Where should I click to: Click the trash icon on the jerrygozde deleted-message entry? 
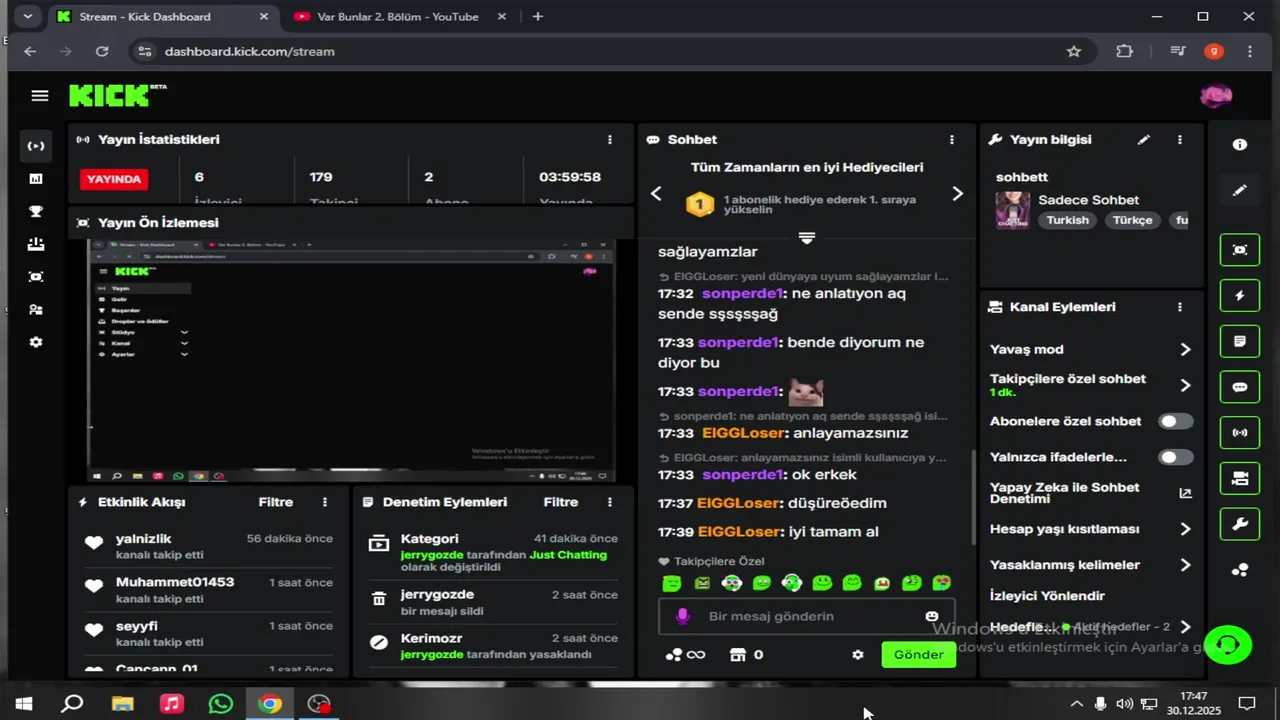pyautogui.click(x=379, y=598)
